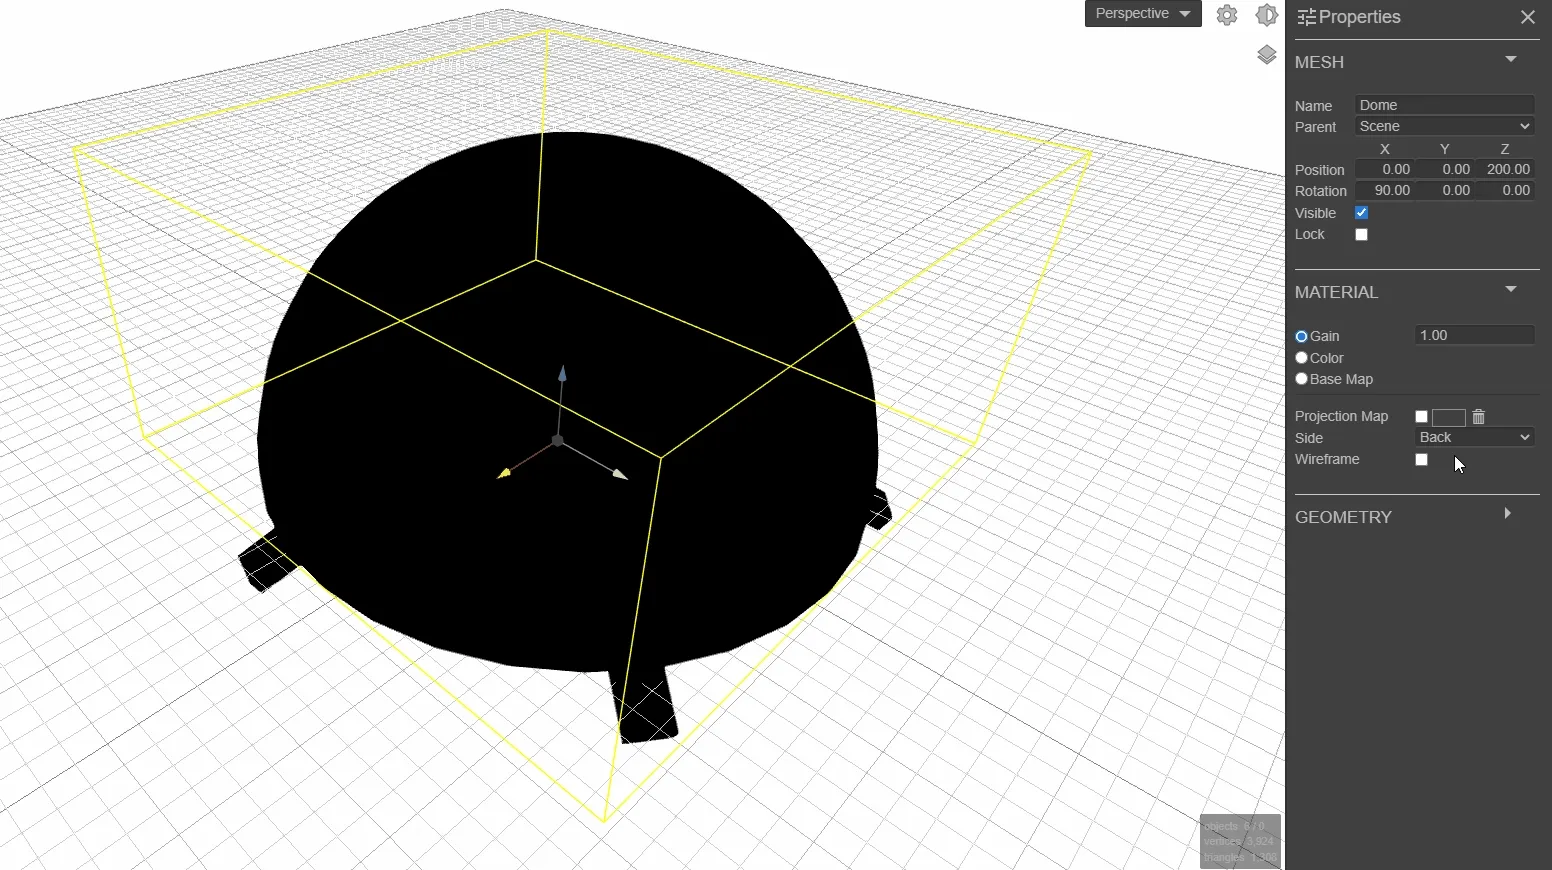Screen dimensions: 1552x870
Task: Click the viewport shading mode icon
Action: point(1266,15)
